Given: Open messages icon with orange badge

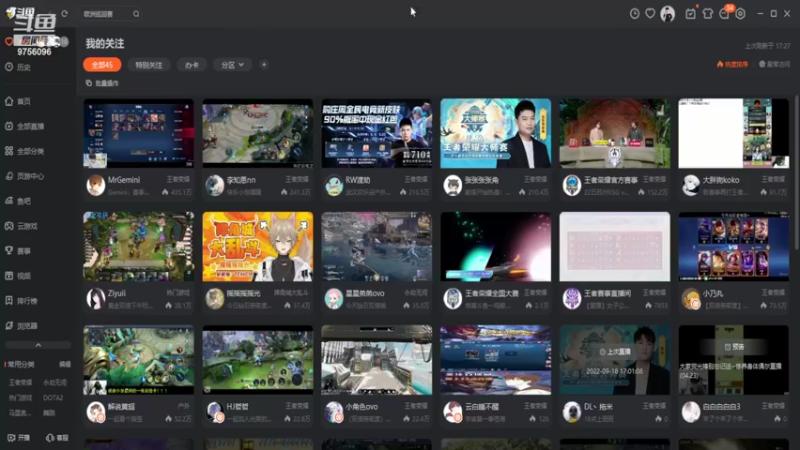Looking at the screenshot, I should click(724, 14).
